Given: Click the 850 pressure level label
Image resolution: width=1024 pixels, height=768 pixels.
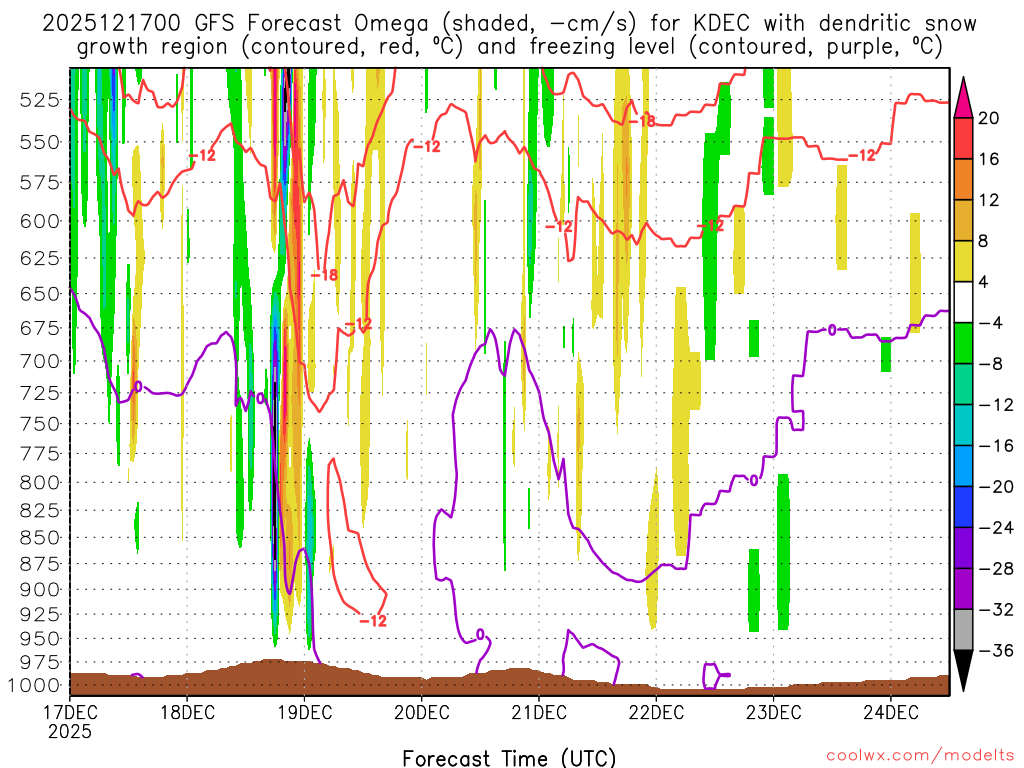Looking at the screenshot, I should [x=39, y=537].
